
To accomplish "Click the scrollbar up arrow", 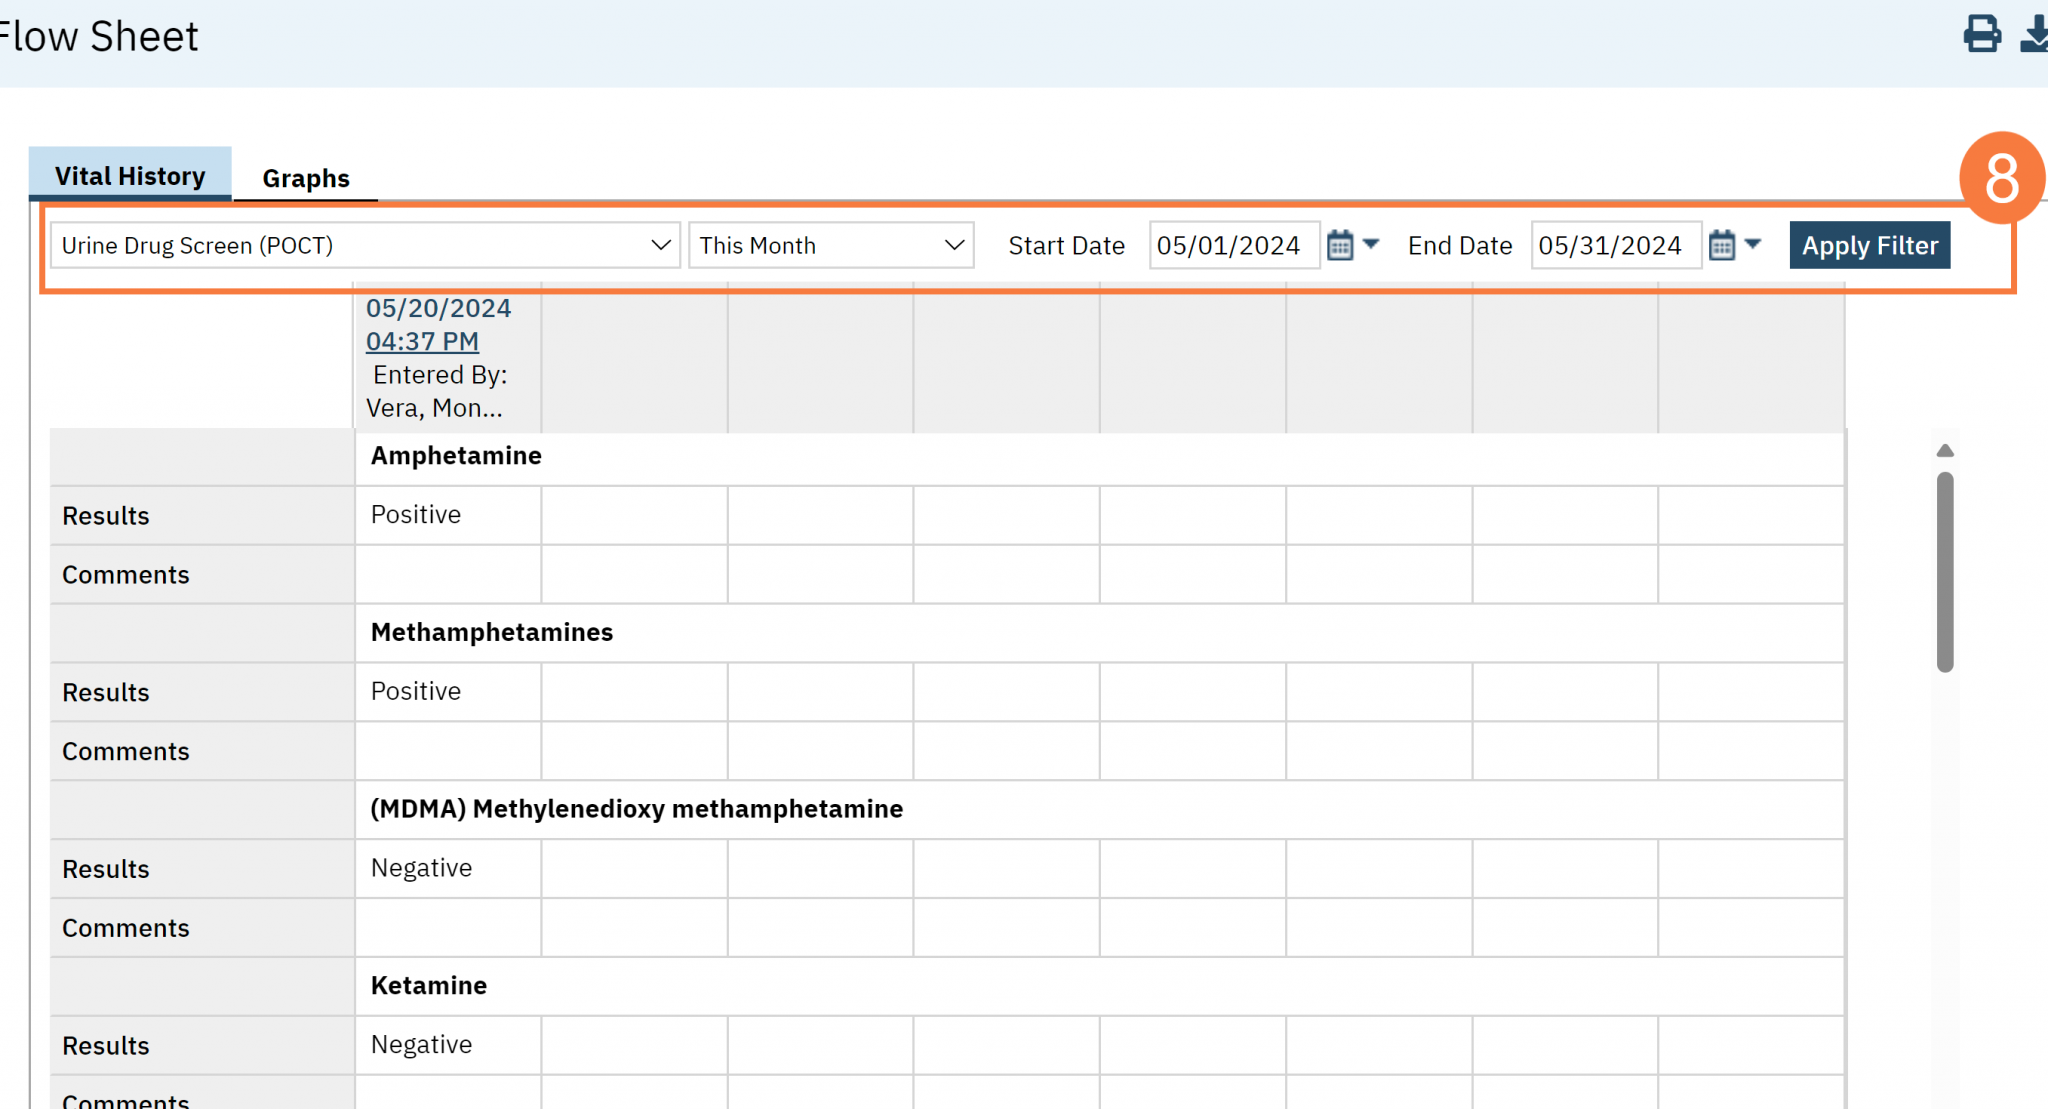I will (x=1944, y=450).
